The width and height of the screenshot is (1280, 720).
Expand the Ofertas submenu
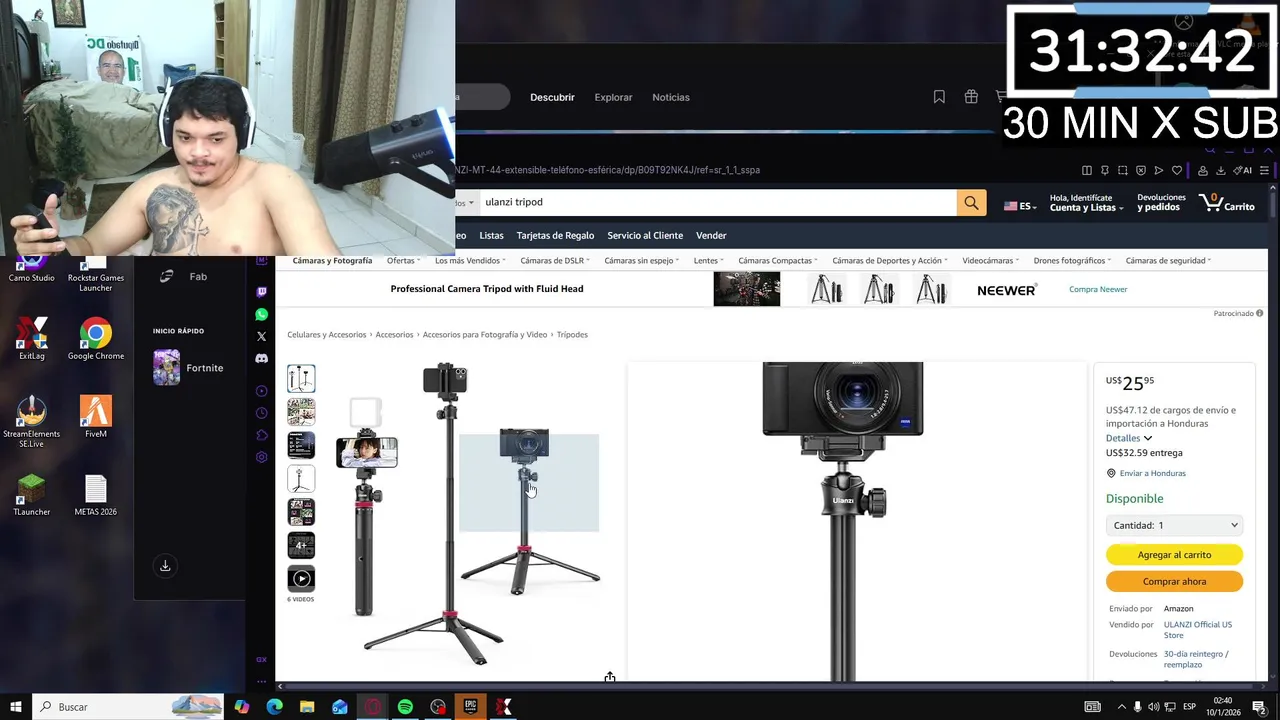404,260
